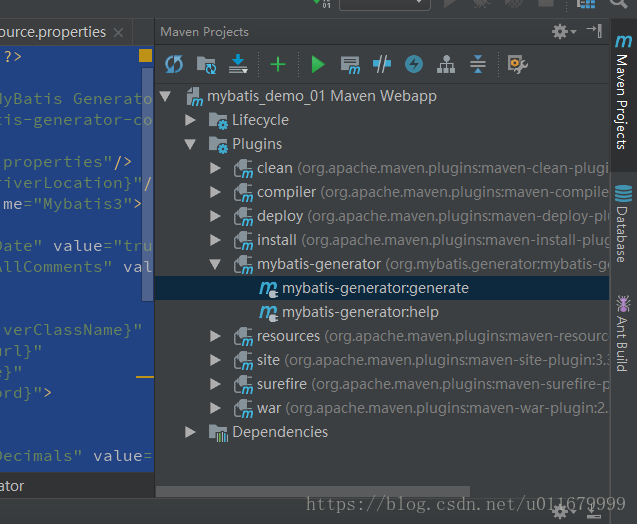The width and height of the screenshot is (637, 524).
Task: Select mybatis-generator:help goal
Action: click(382, 312)
